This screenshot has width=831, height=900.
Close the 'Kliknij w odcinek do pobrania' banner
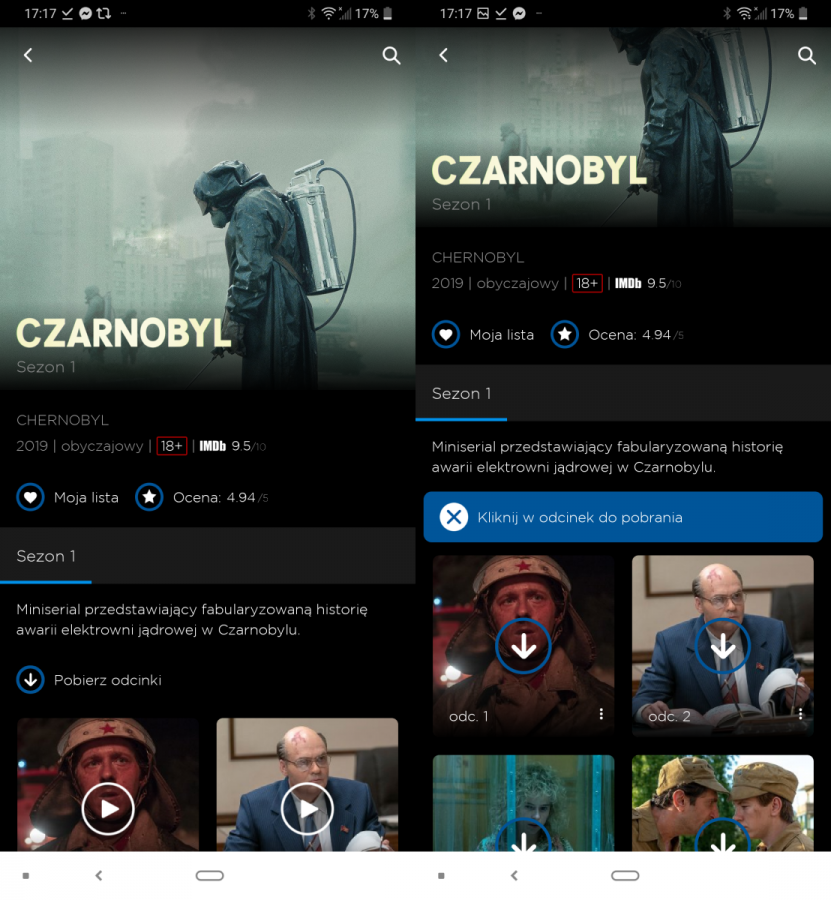(x=454, y=517)
